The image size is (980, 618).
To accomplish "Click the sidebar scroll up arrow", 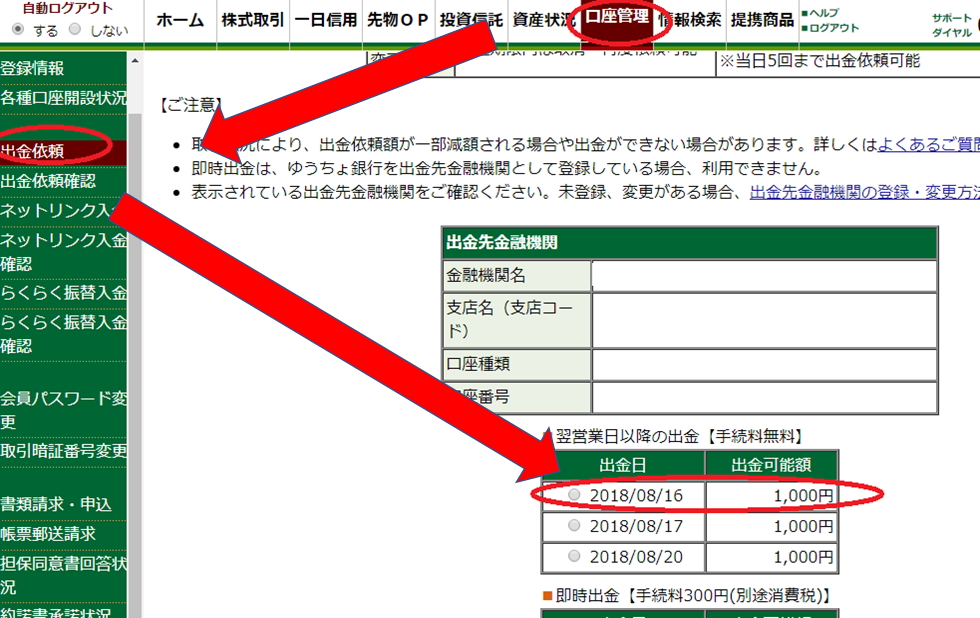I will pyautogui.click(x=134, y=61).
